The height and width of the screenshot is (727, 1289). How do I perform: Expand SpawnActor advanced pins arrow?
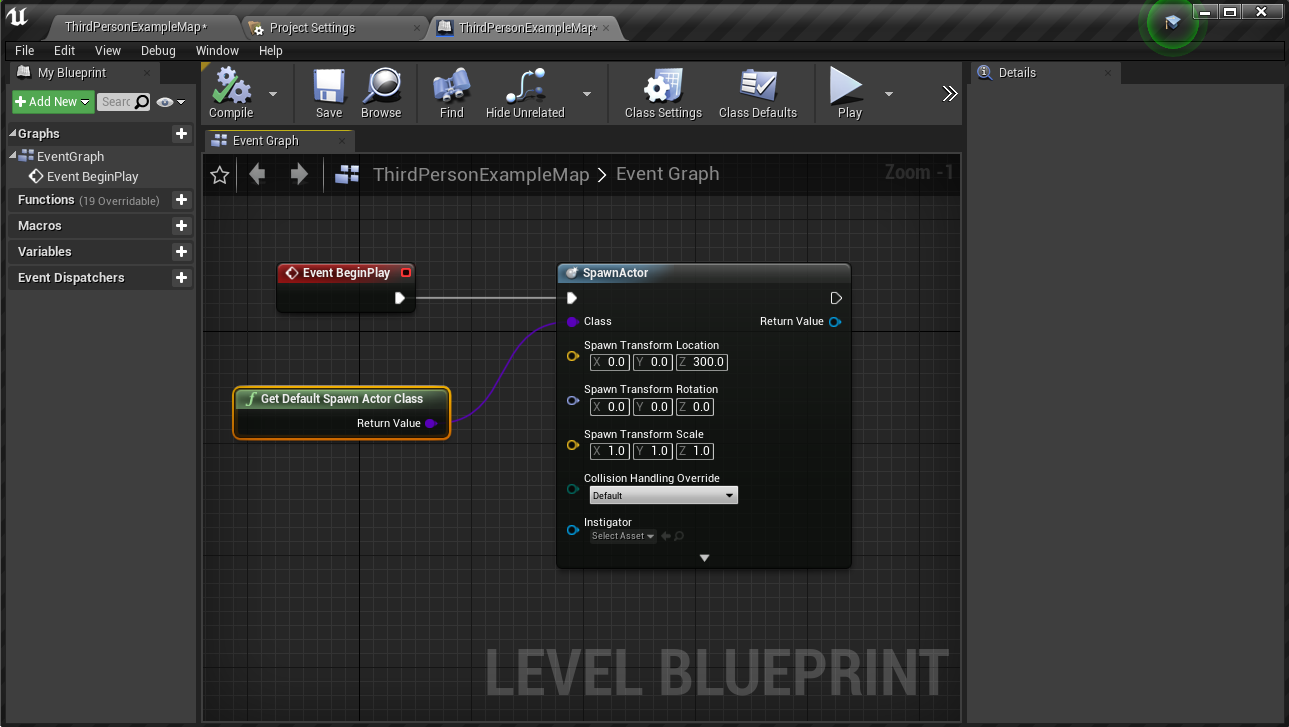[x=704, y=558]
